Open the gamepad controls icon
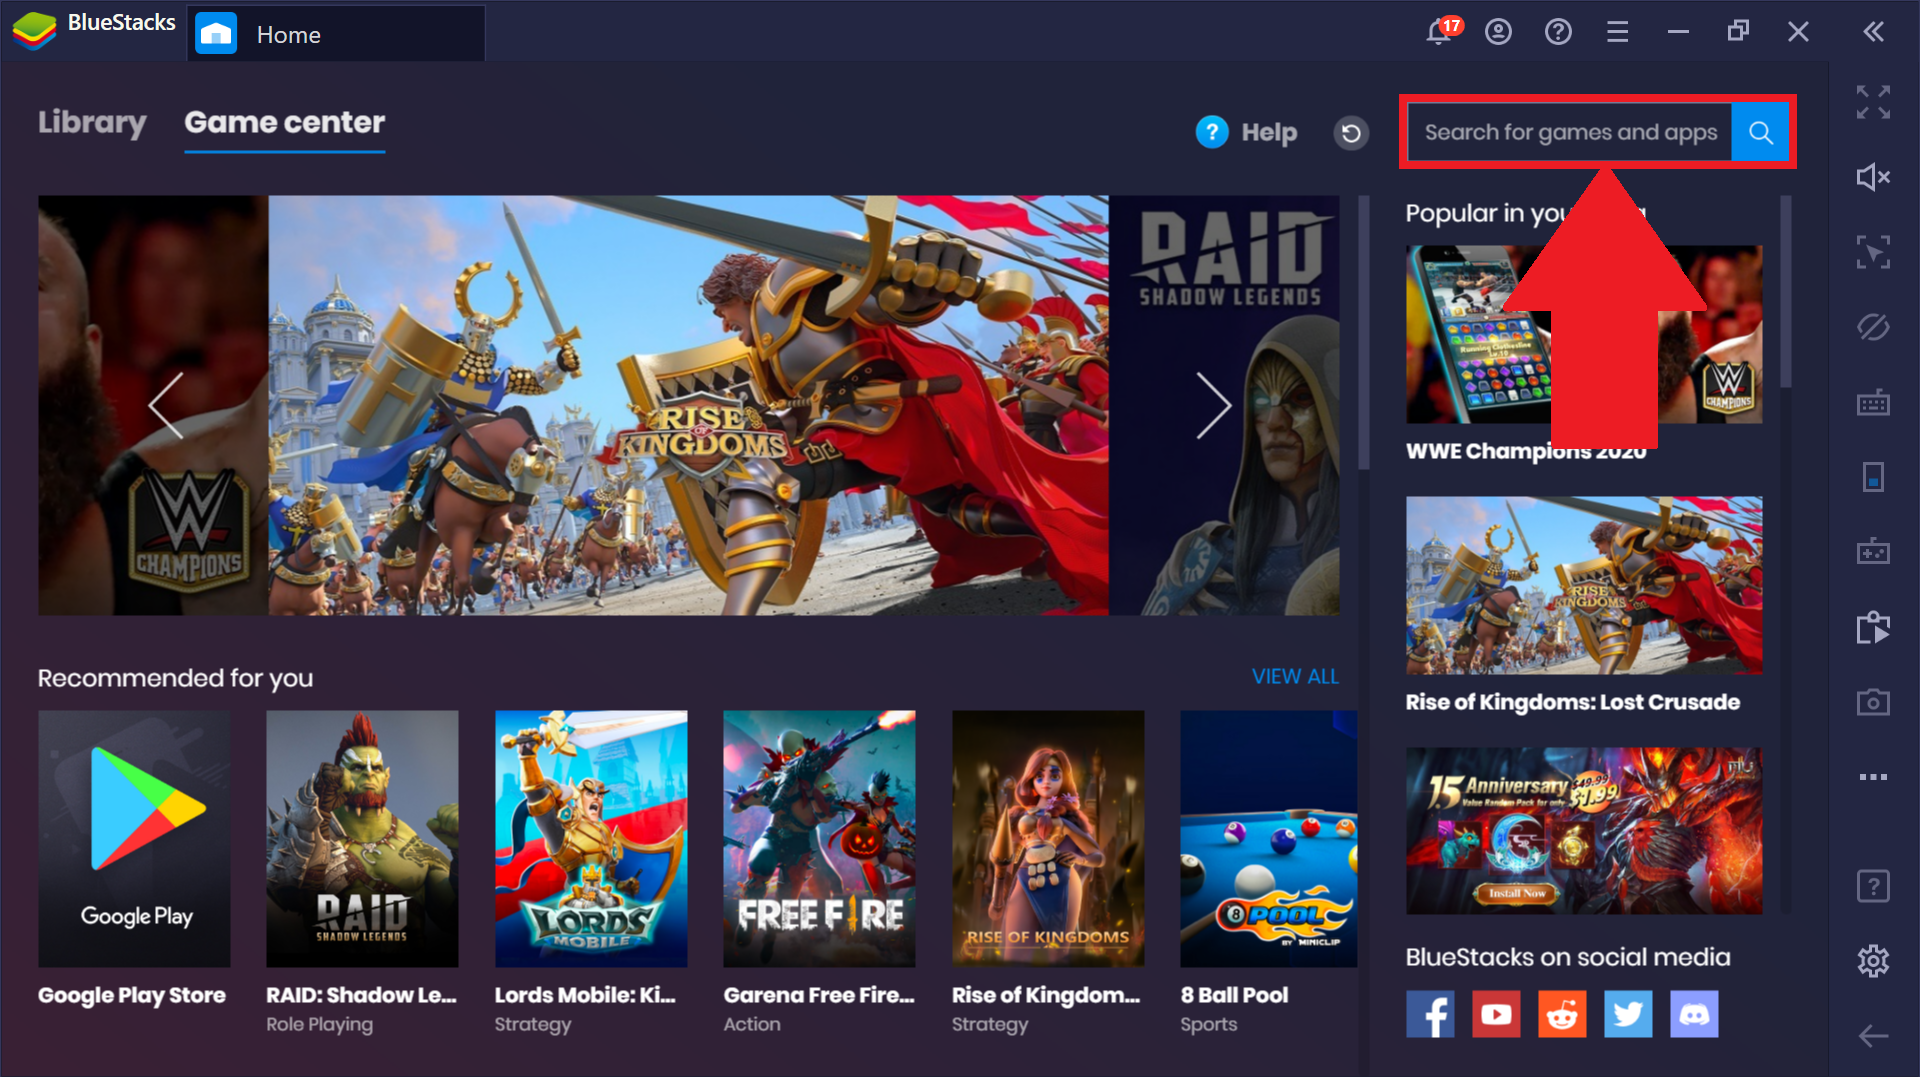This screenshot has width=1920, height=1077. coord(1873,551)
